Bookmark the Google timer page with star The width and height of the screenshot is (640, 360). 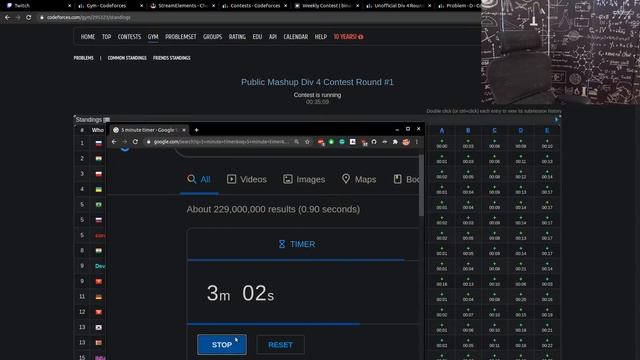[x=307, y=142]
